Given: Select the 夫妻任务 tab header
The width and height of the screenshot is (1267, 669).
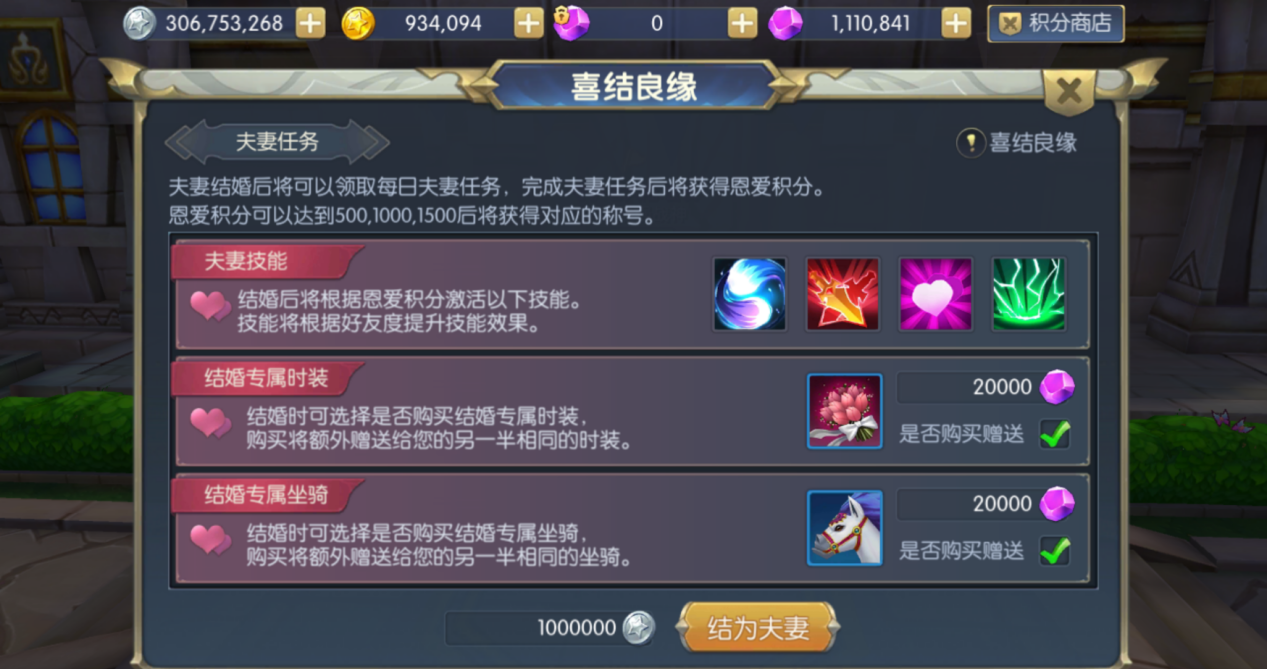Looking at the screenshot, I should (277, 142).
